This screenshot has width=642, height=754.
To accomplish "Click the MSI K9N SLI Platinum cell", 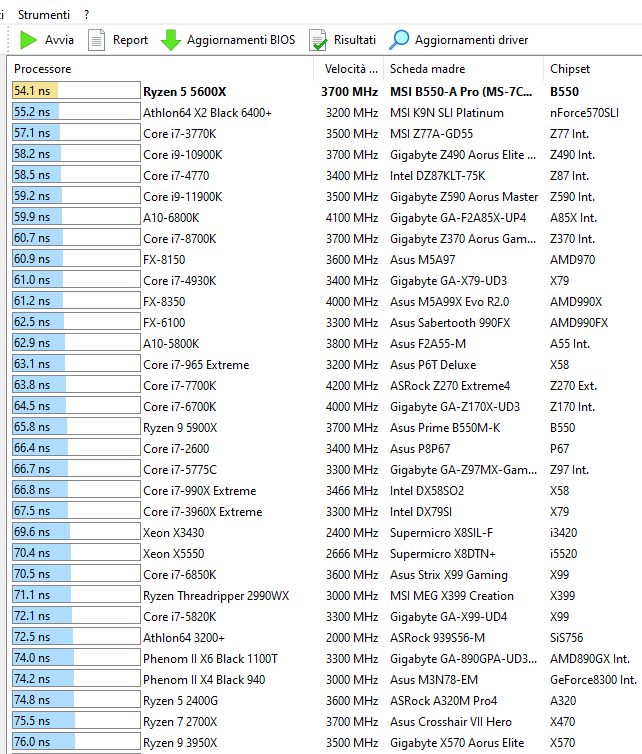I will [x=447, y=113].
